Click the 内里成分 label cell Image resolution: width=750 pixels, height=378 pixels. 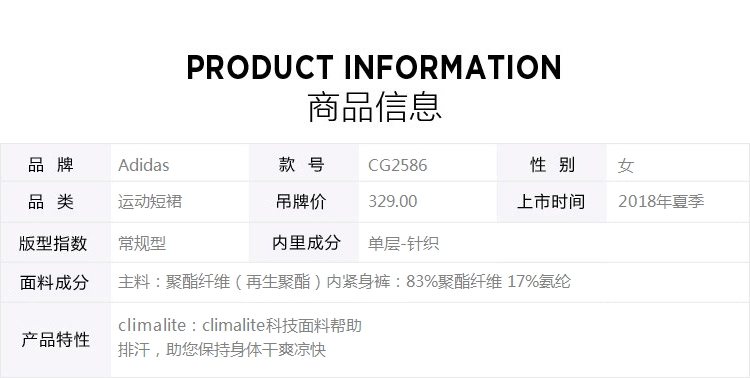click(304, 243)
